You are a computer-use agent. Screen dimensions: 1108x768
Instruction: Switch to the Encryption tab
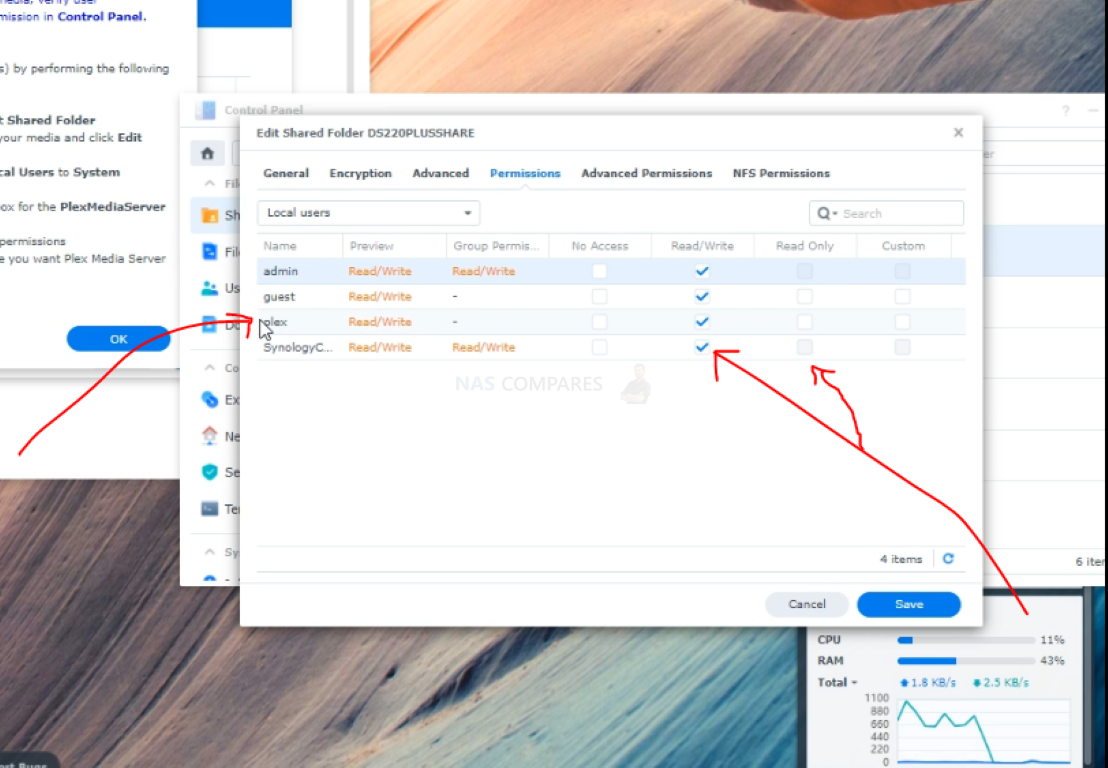(360, 173)
